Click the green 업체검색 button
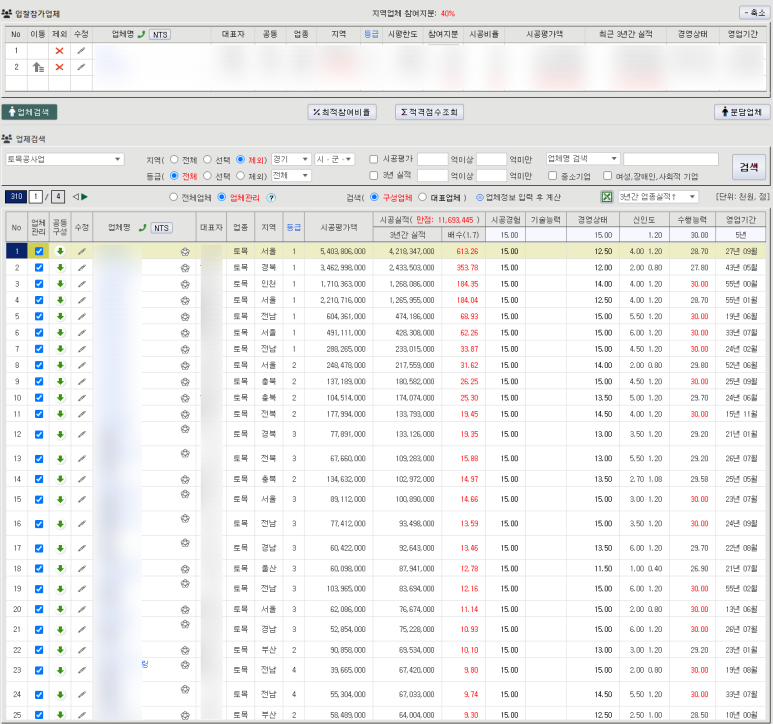 click(x=29, y=112)
